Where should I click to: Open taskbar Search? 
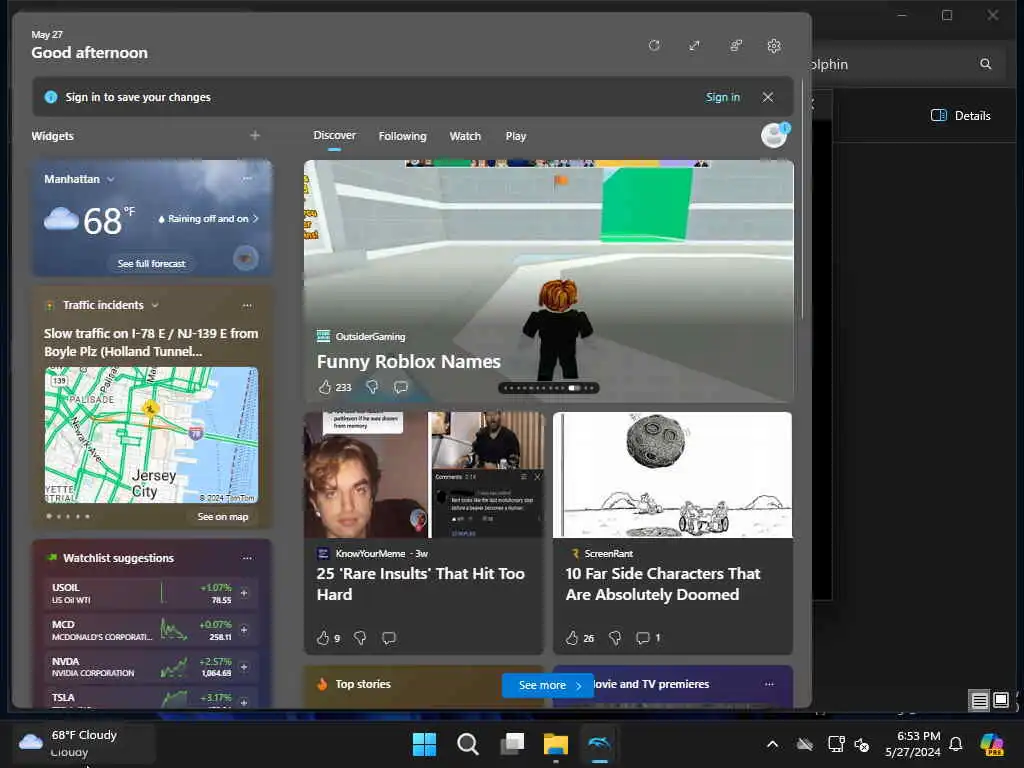(x=468, y=744)
